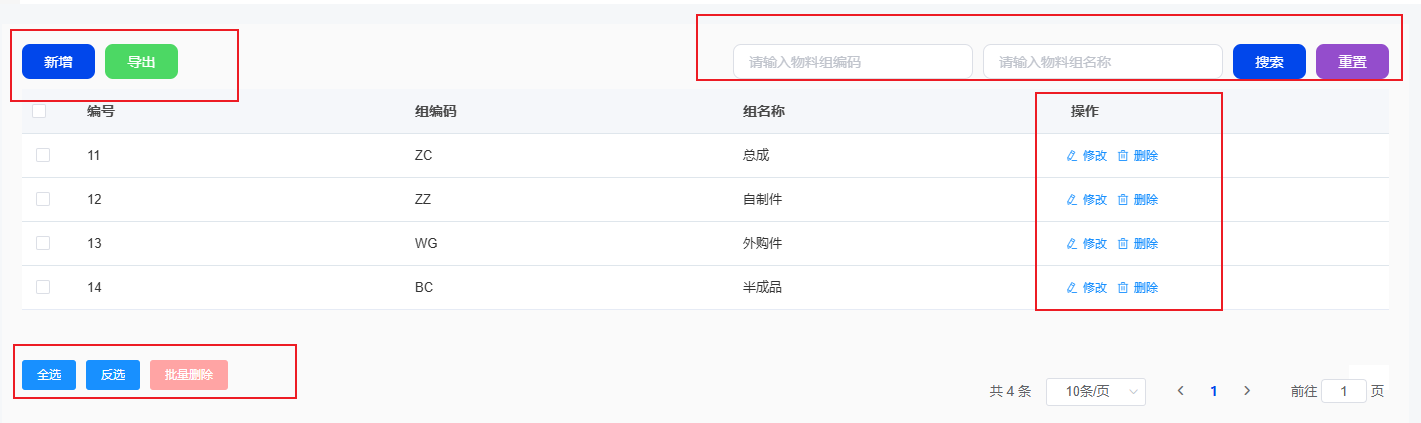Click edit pencil icon for row 11
The height and width of the screenshot is (423, 1421).
click(x=1072, y=156)
